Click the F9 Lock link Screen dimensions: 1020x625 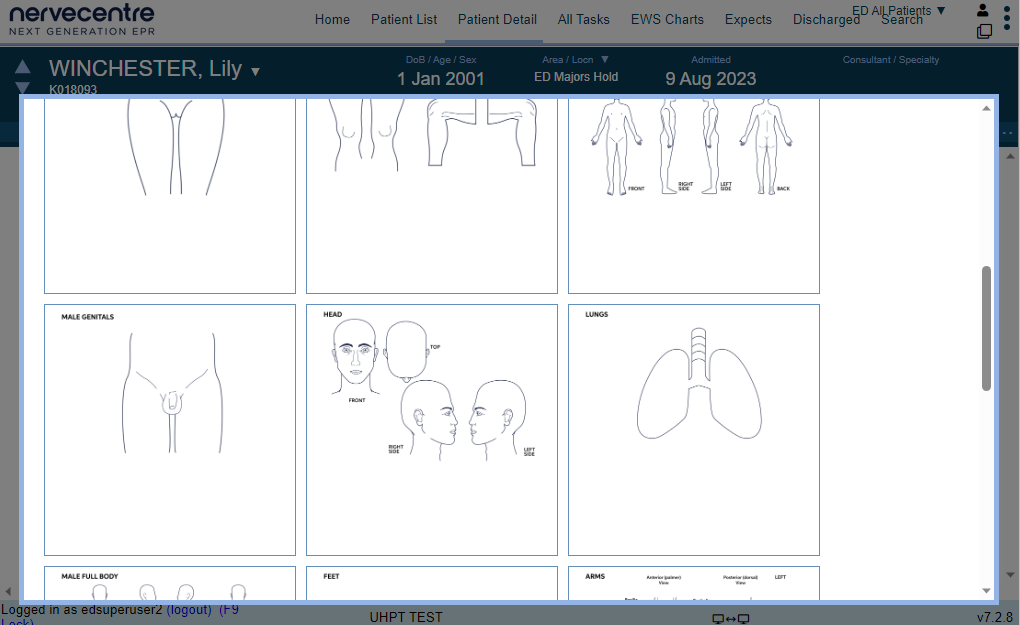[228, 609]
